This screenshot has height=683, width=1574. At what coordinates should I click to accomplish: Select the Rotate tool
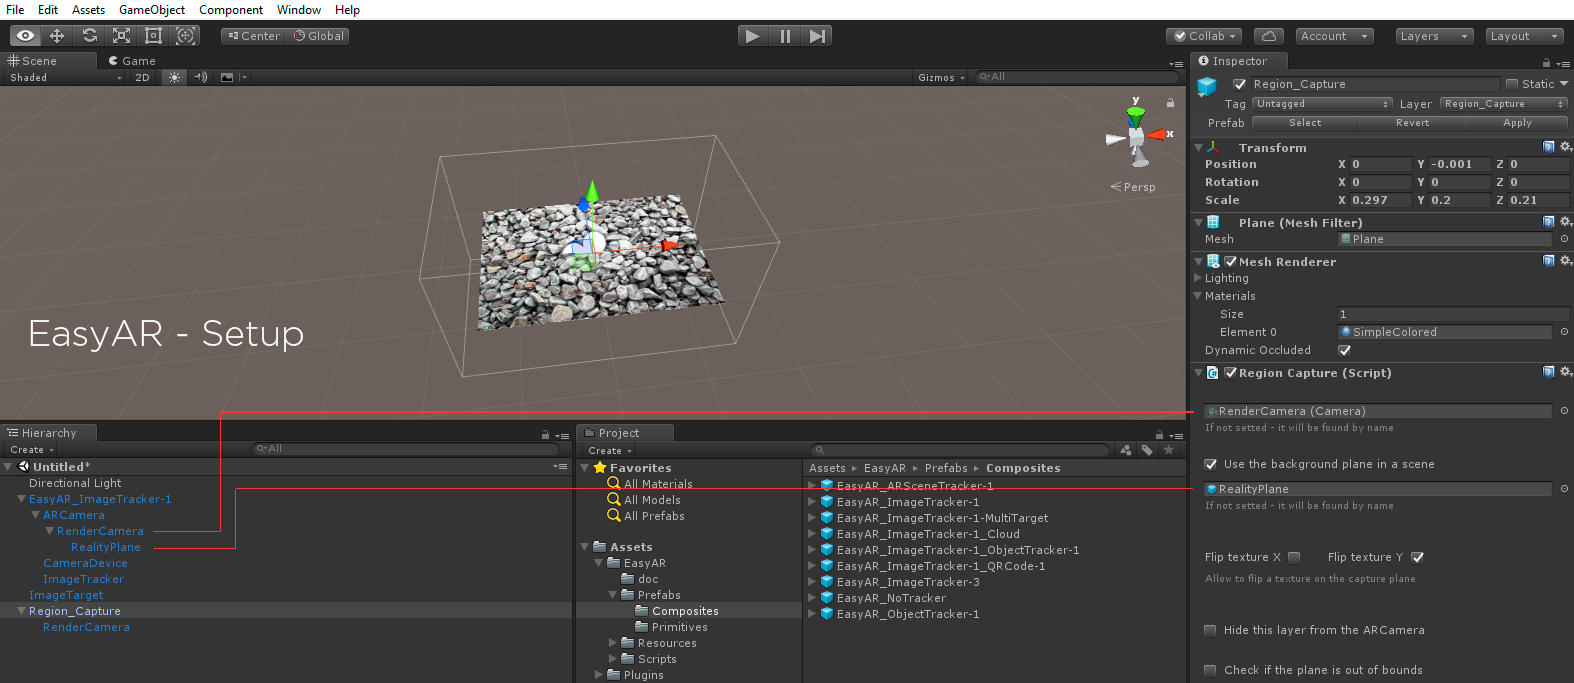pyautogui.click(x=89, y=36)
